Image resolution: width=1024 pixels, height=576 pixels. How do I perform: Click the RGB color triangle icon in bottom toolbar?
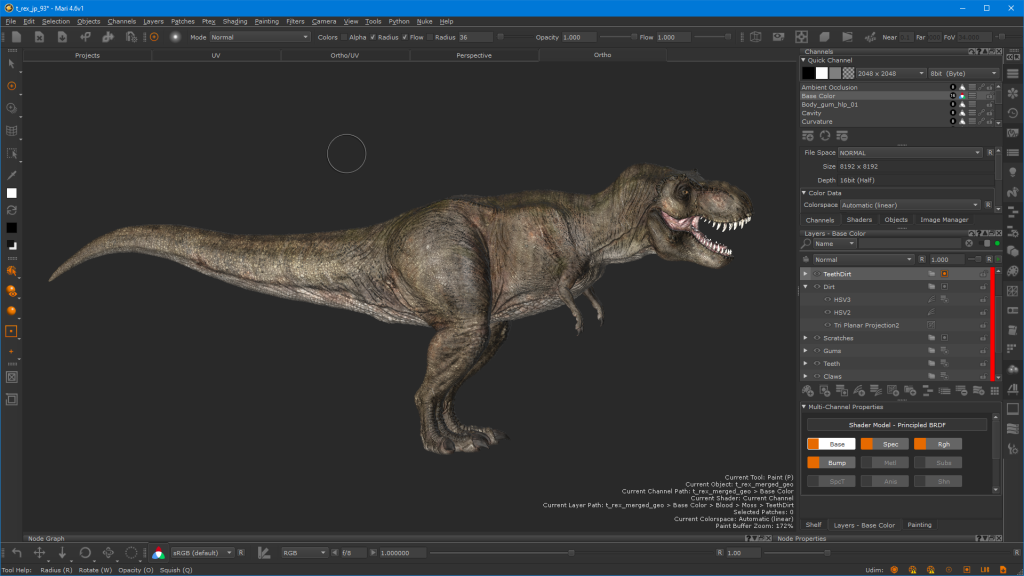[158, 553]
